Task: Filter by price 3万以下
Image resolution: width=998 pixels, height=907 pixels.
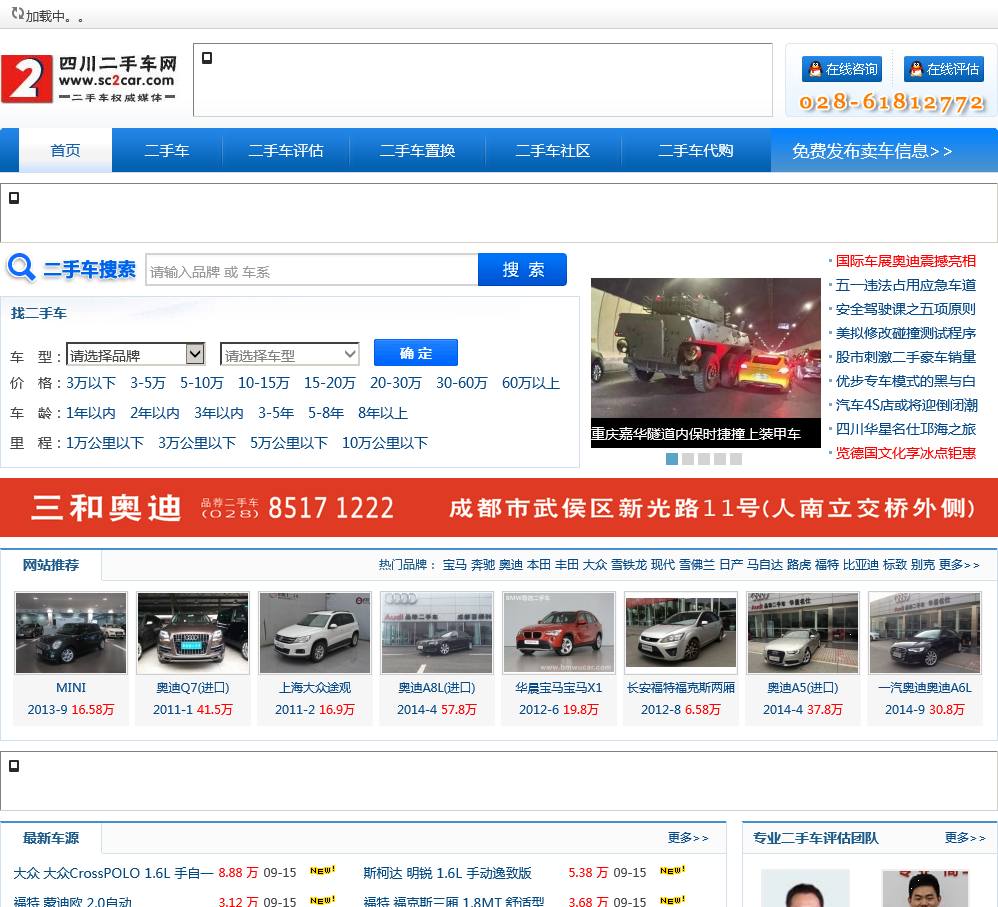Action: coord(91,383)
